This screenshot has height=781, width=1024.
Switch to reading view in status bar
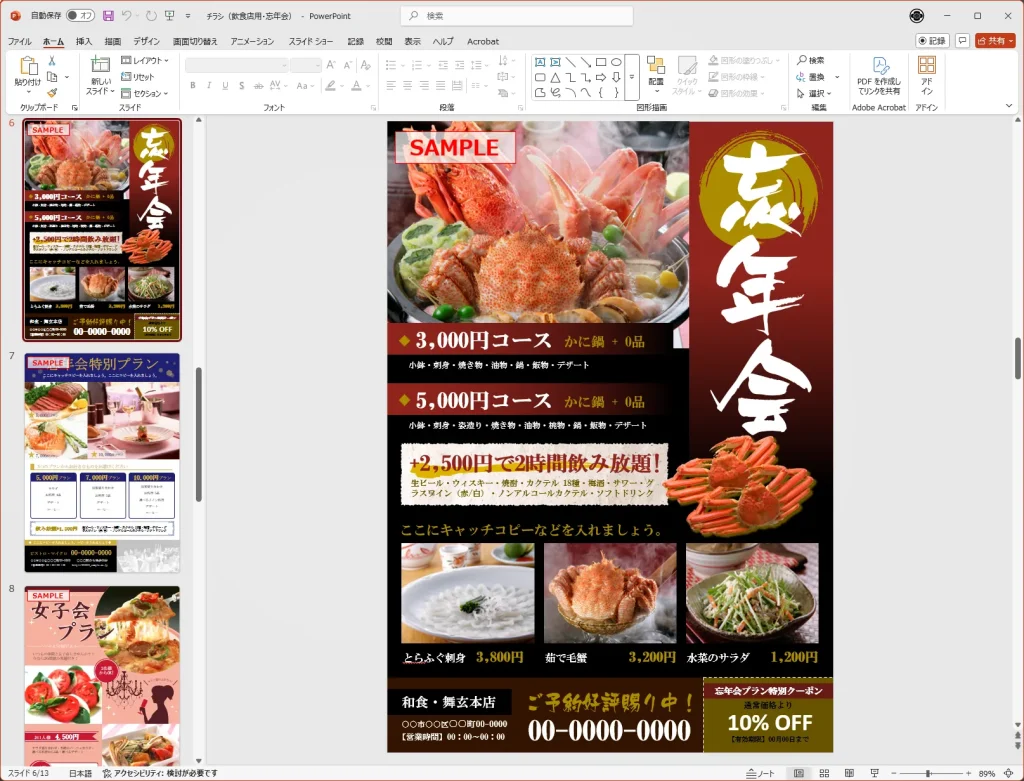[x=849, y=773]
